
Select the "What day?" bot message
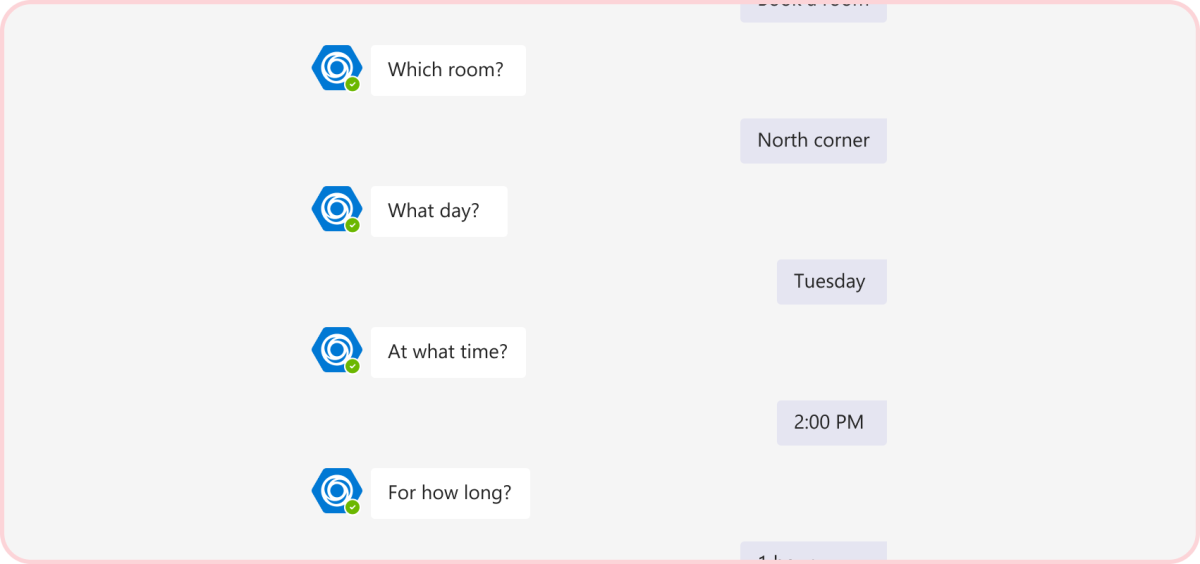click(438, 211)
